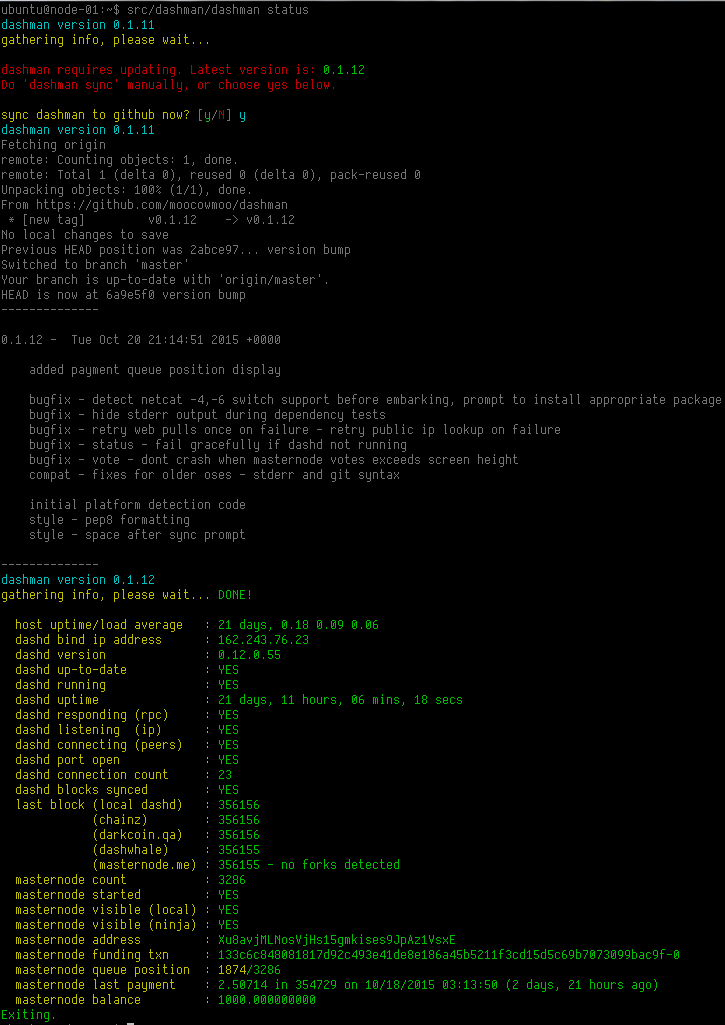The width and height of the screenshot is (725, 1025).
Task: Click the 'masternode started' label
Action: [x=78, y=895]
